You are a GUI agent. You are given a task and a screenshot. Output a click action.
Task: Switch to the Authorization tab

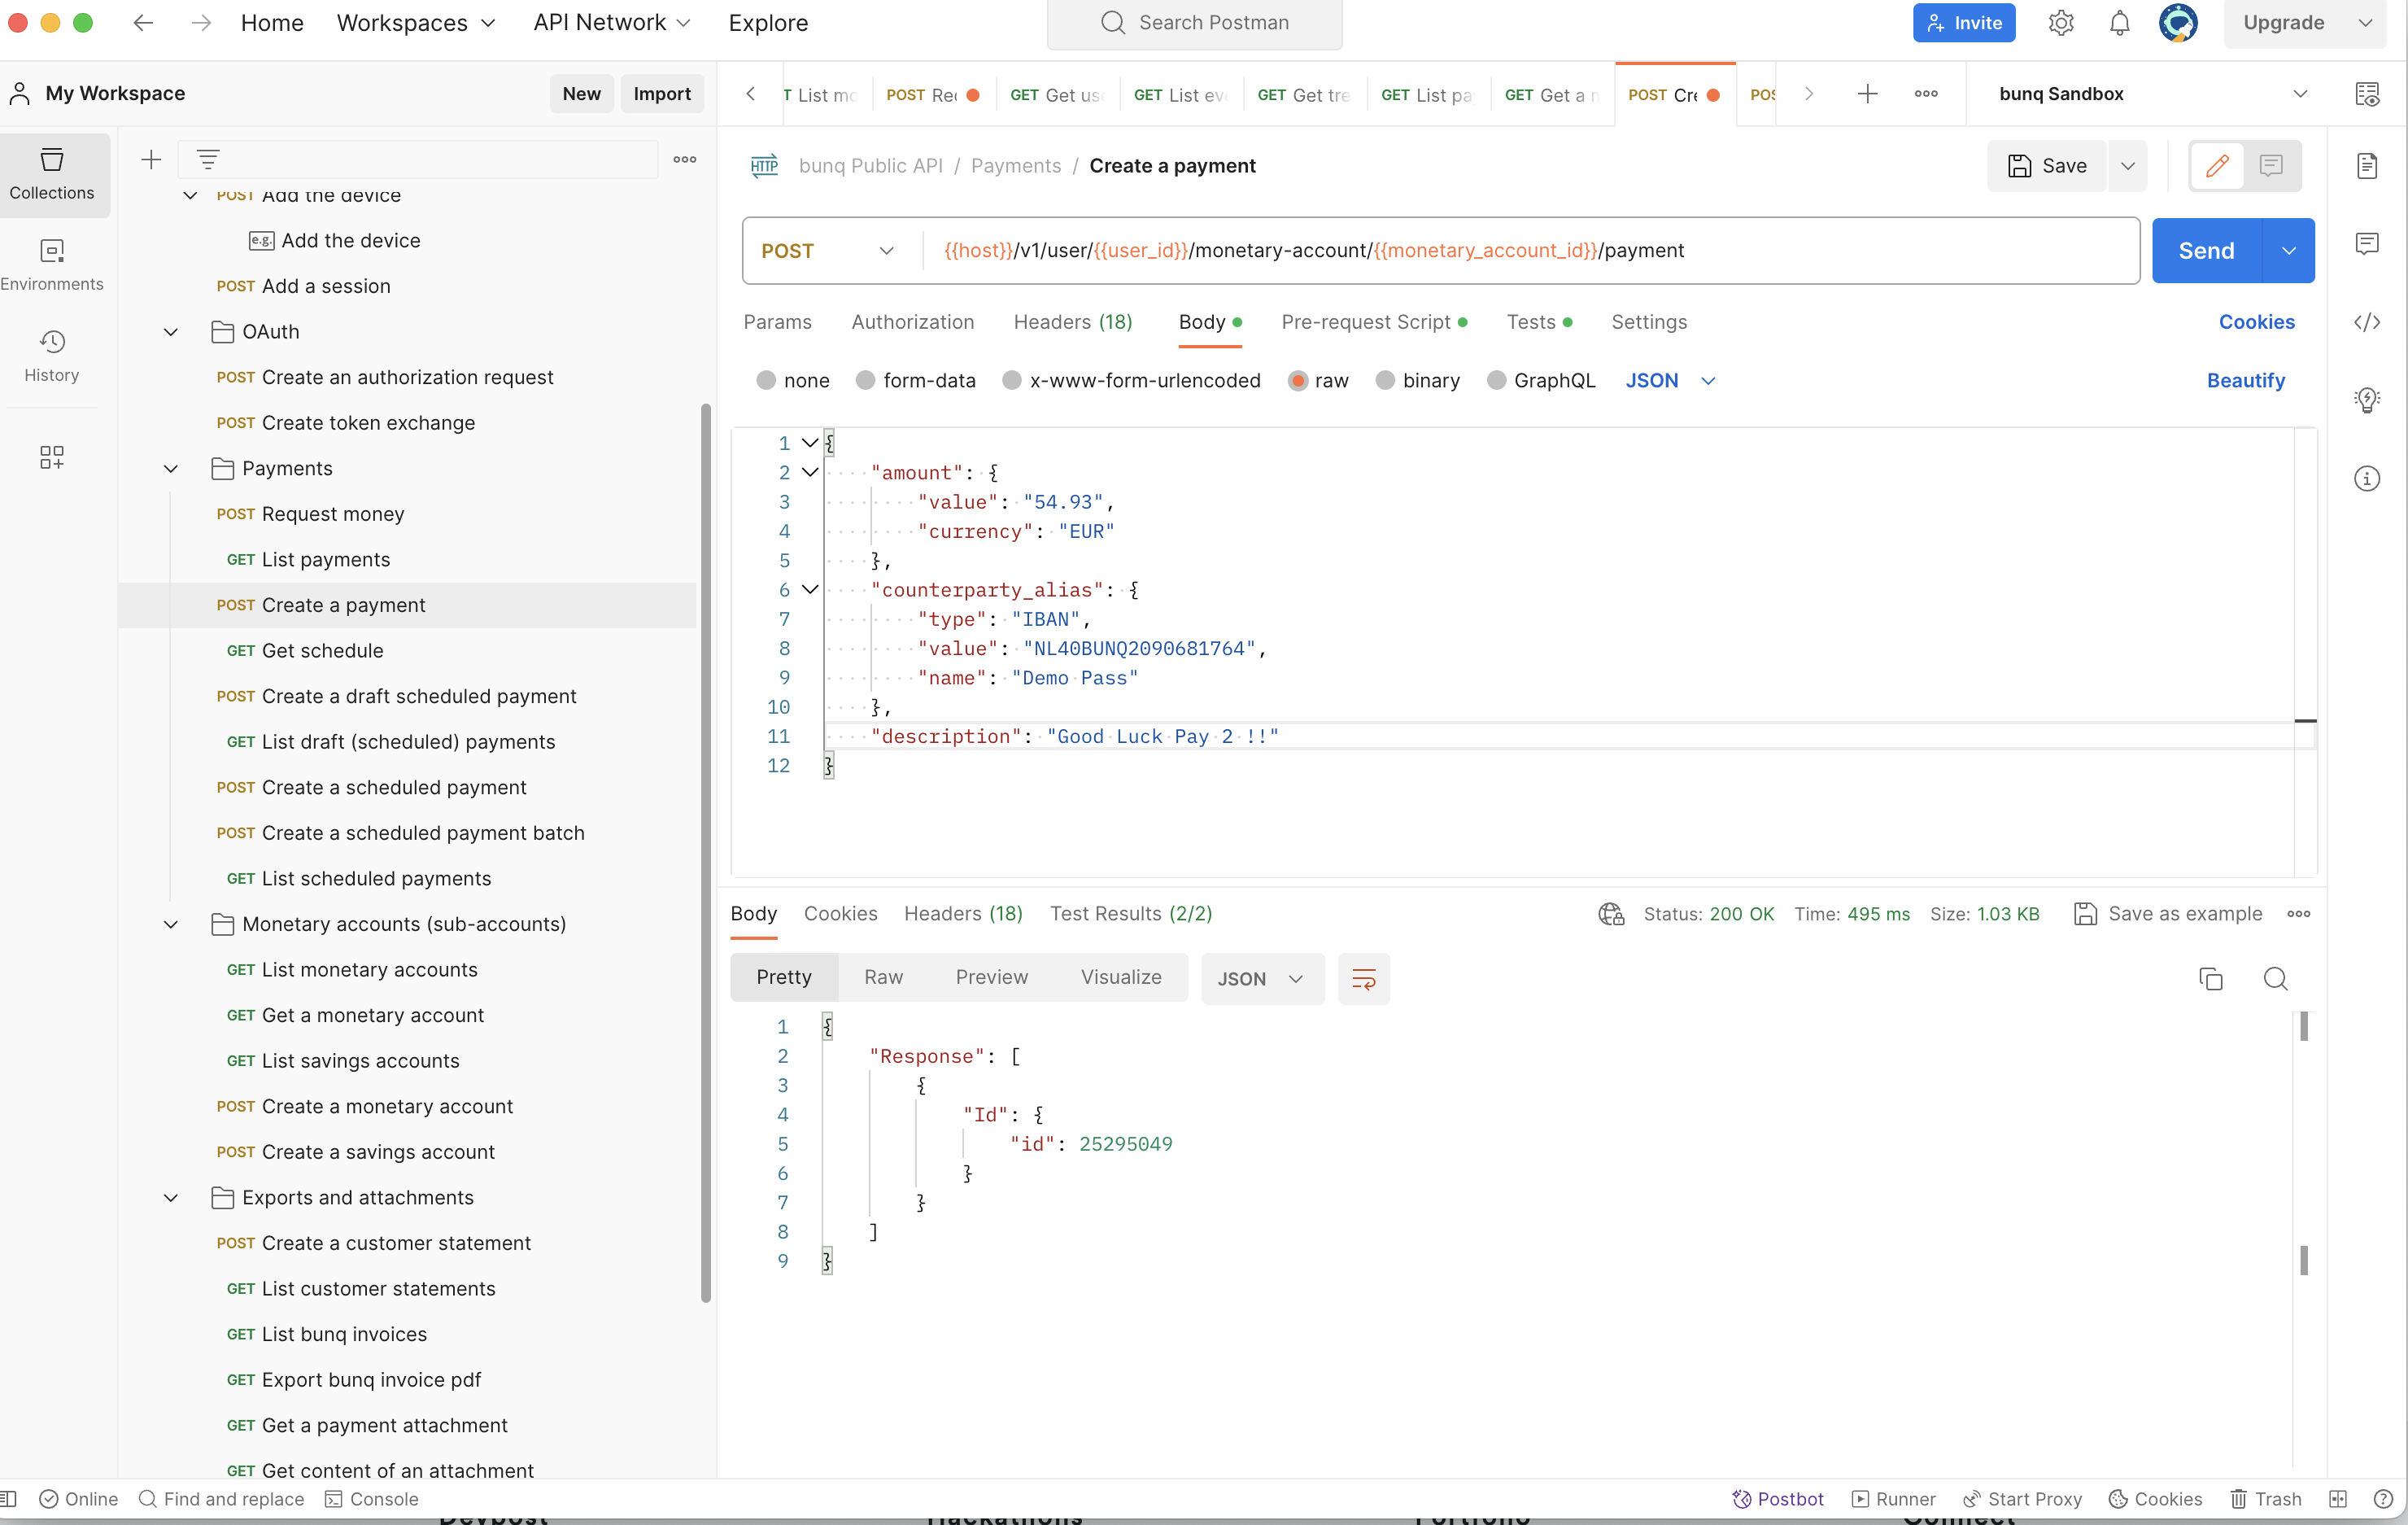point(912,322)
